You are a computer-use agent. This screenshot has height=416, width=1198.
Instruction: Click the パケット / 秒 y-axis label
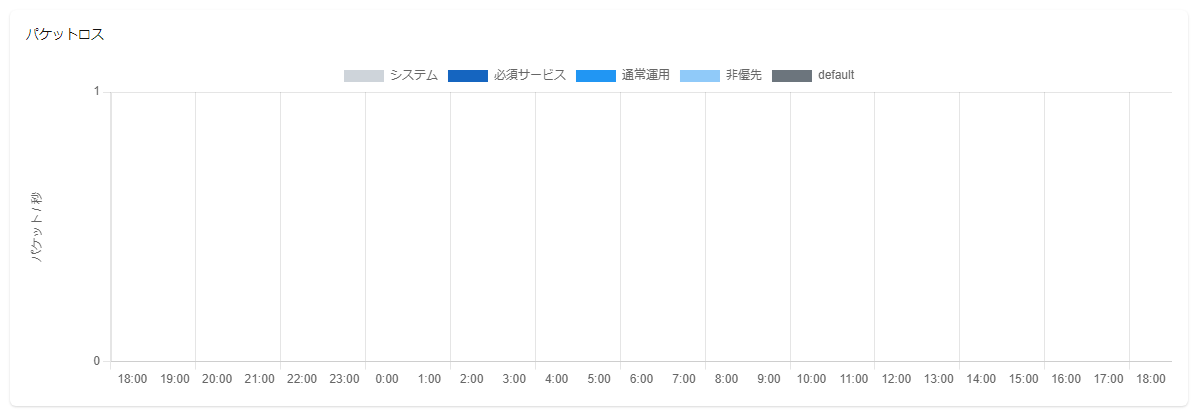pyautogui.click(x=37, y=227)
